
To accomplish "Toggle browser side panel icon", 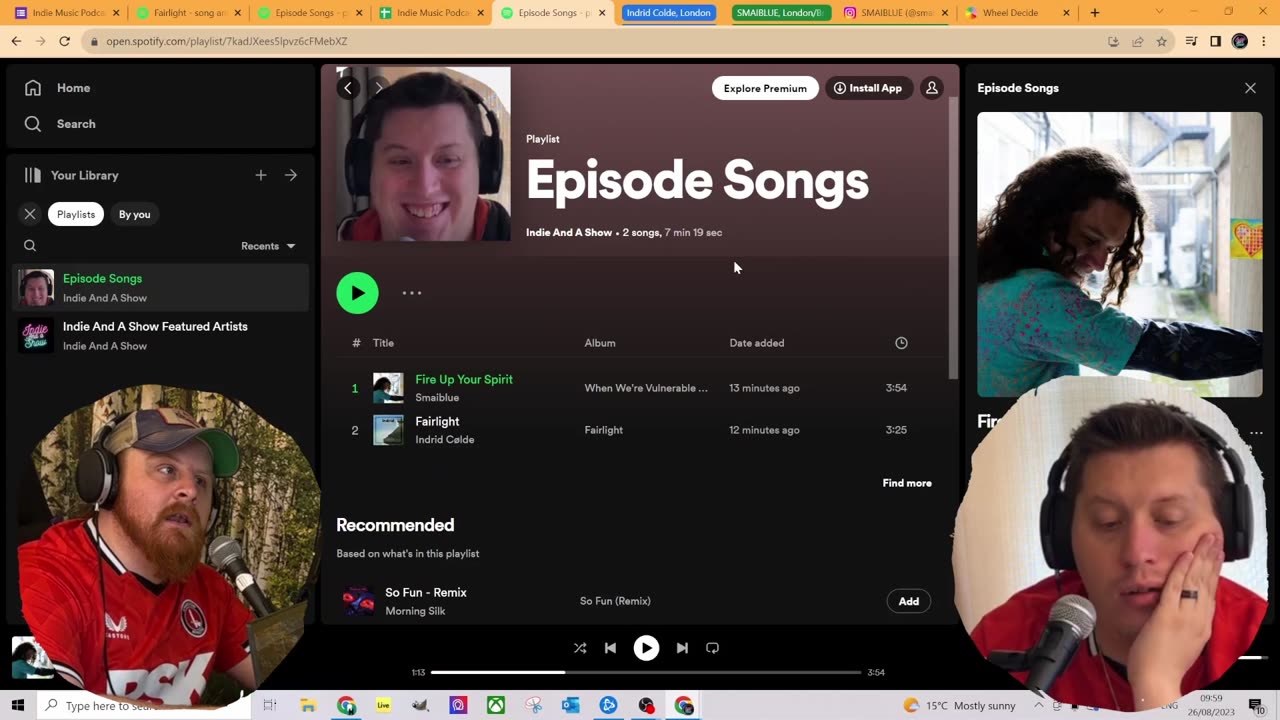I will [x=1215, y=41].
